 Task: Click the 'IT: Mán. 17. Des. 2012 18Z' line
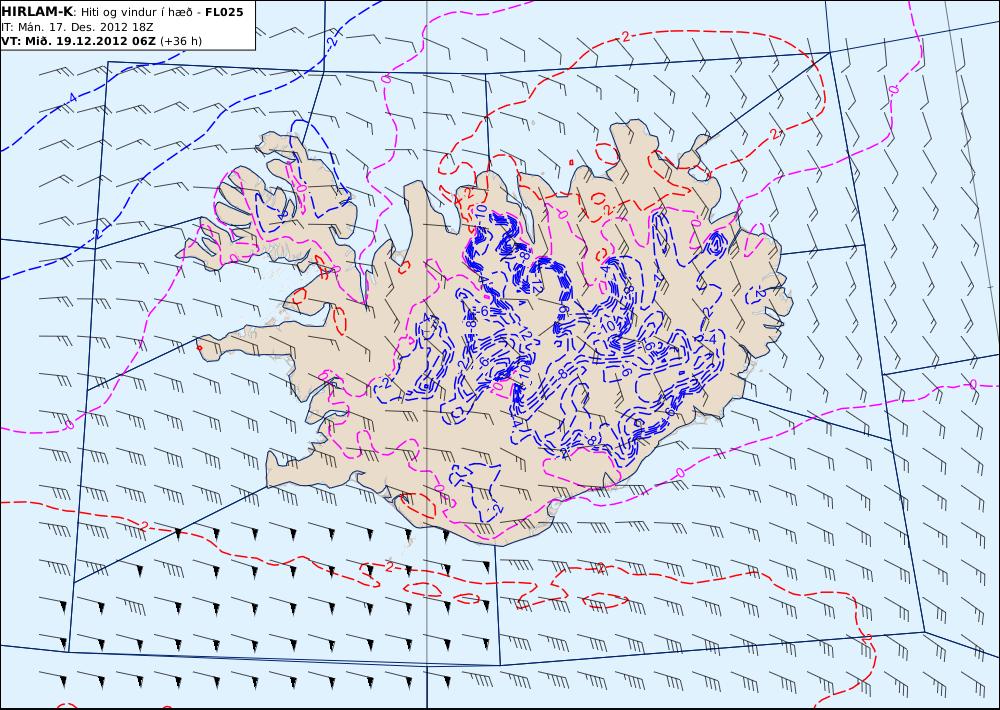click(77, 27)
